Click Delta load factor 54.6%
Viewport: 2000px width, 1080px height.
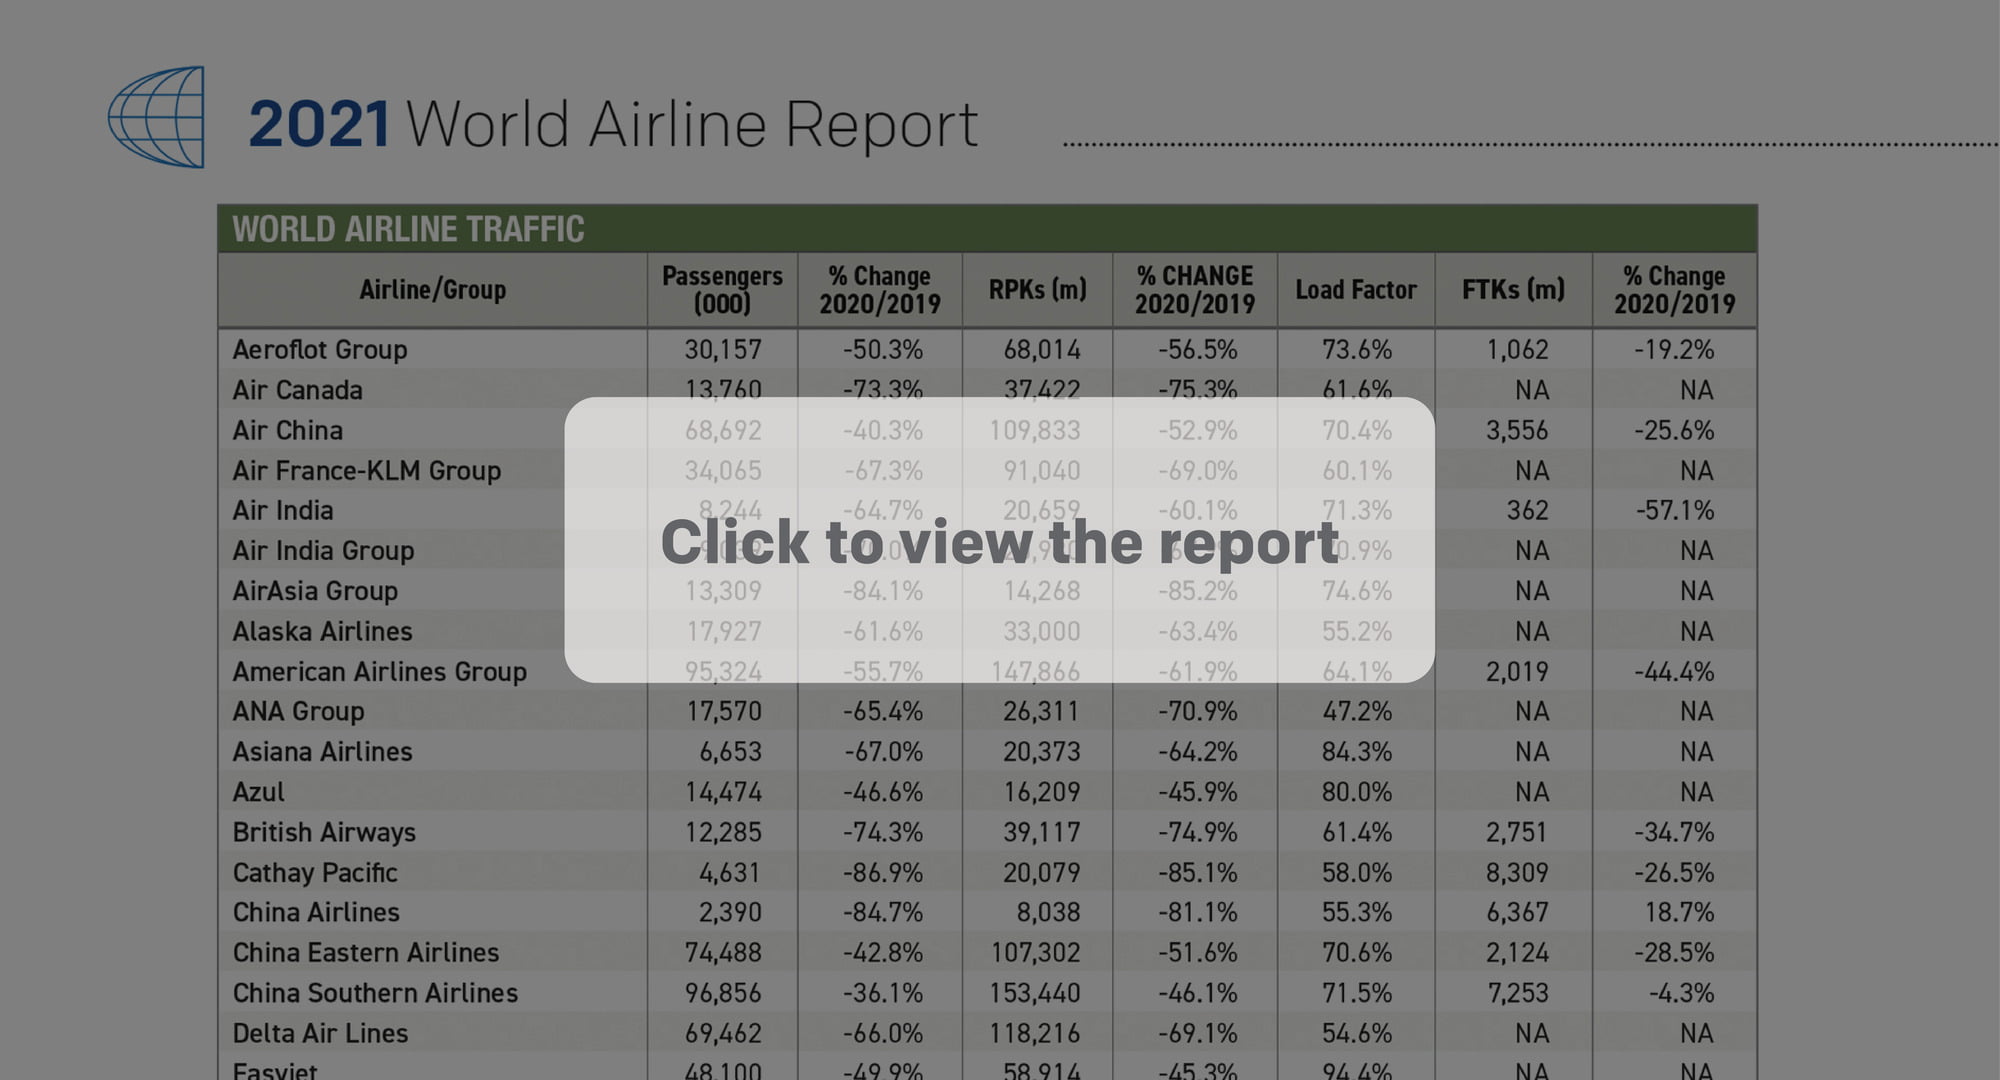coord(1357,1033)
